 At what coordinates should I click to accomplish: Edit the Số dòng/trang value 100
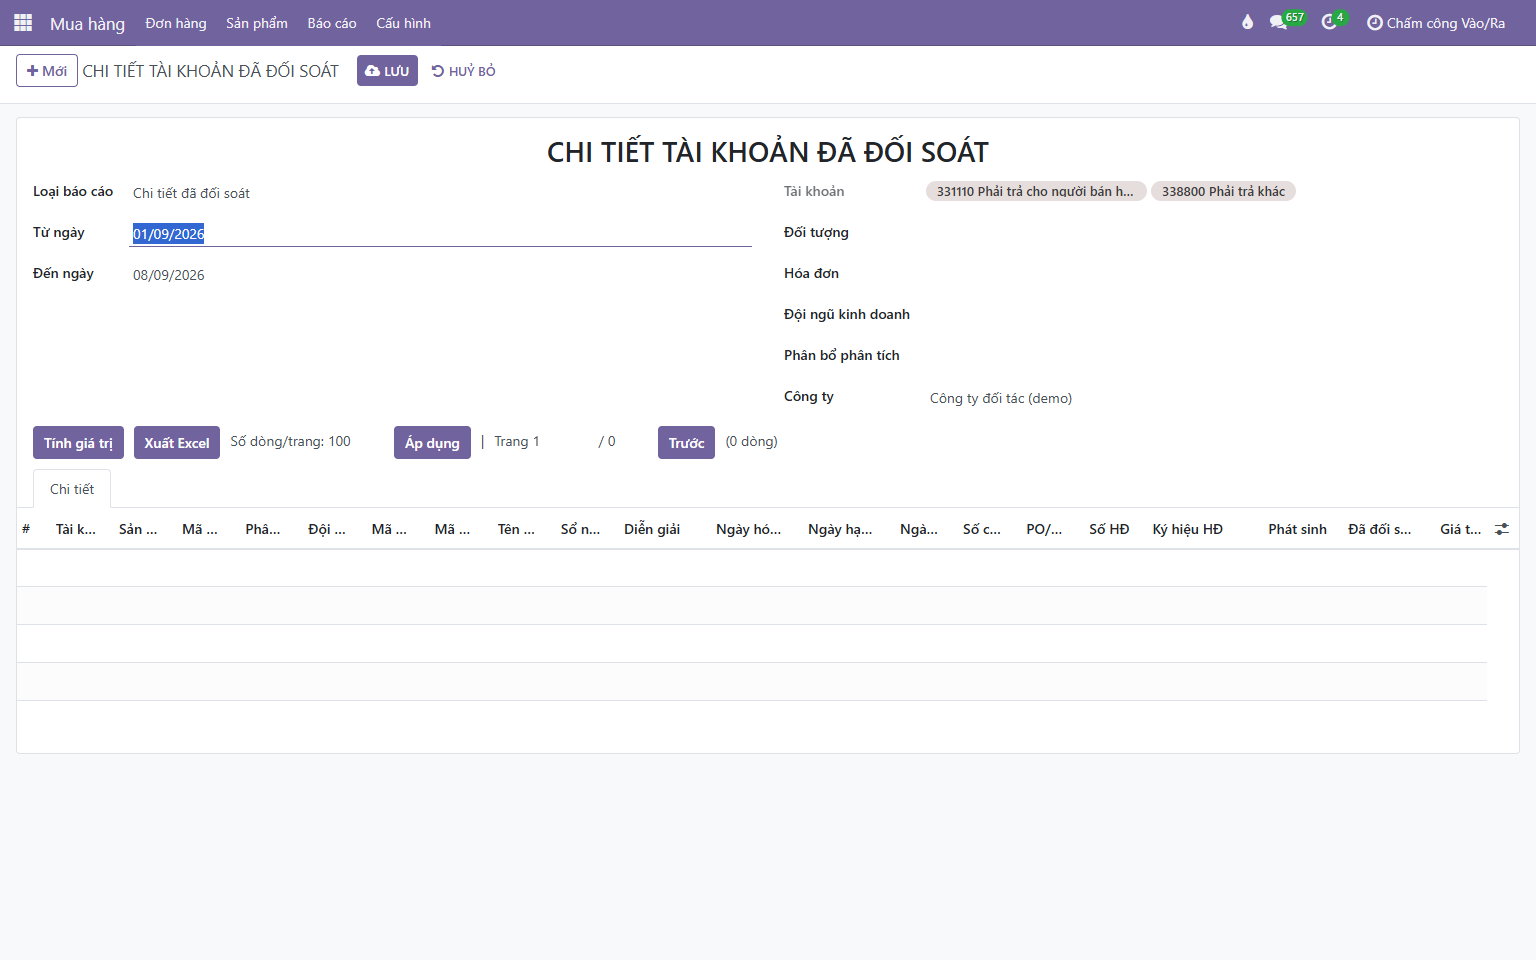339,441
